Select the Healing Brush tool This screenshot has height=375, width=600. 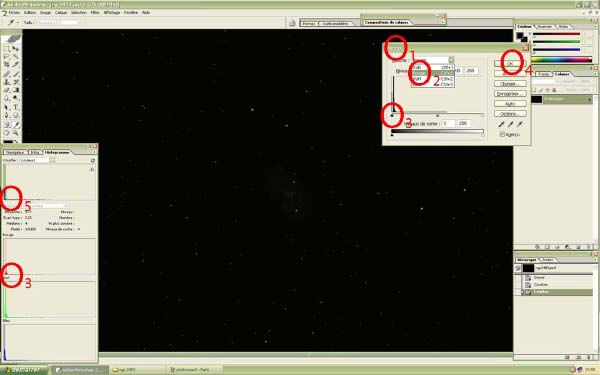tap(7, 73)
